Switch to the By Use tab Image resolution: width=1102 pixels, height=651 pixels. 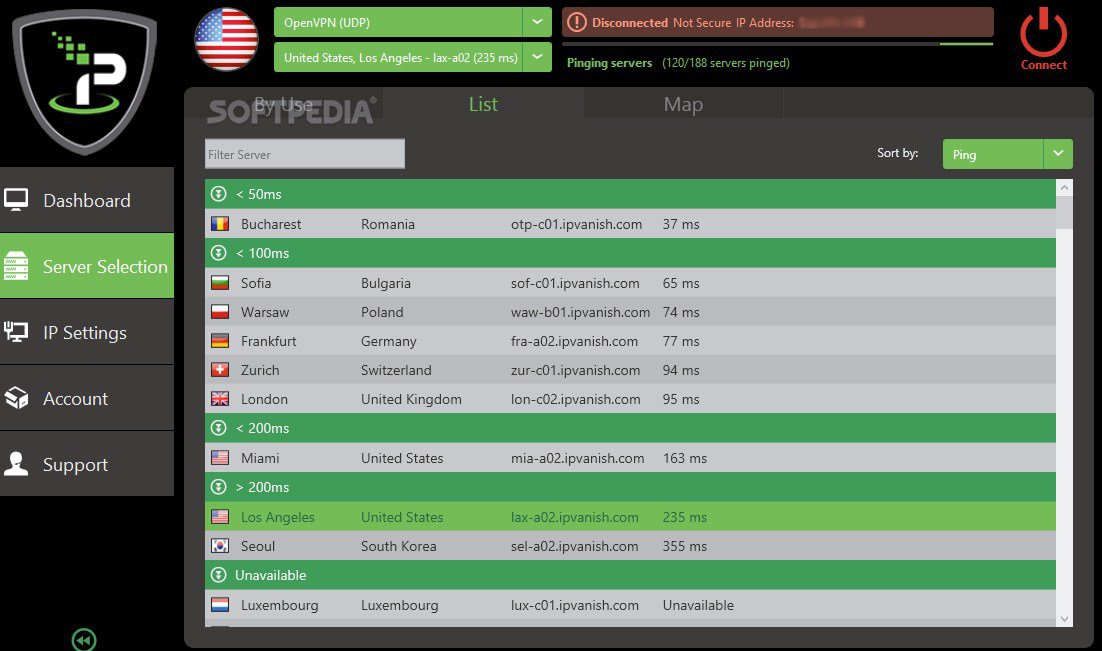[x=283, y=104]
